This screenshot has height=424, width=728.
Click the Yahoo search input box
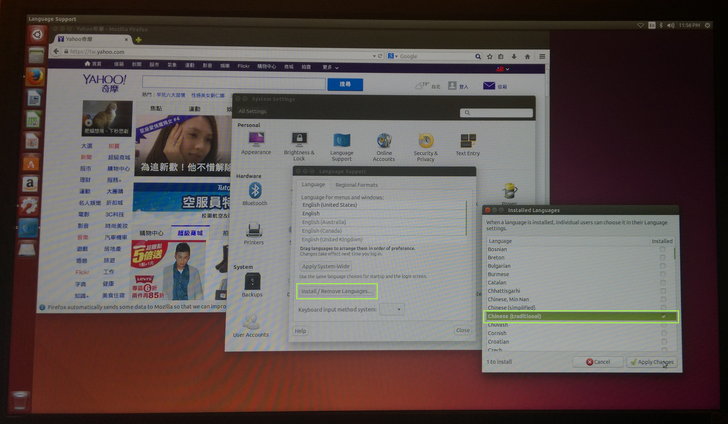point(234,84)
